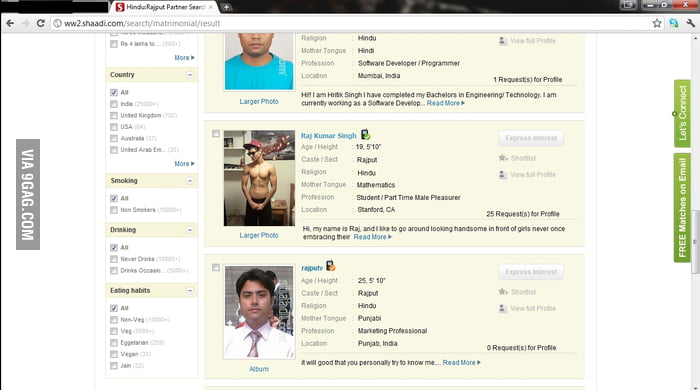Bookmark this page with the star icon
The width and height of the screenshot is (700, 390).
point(657,23)
